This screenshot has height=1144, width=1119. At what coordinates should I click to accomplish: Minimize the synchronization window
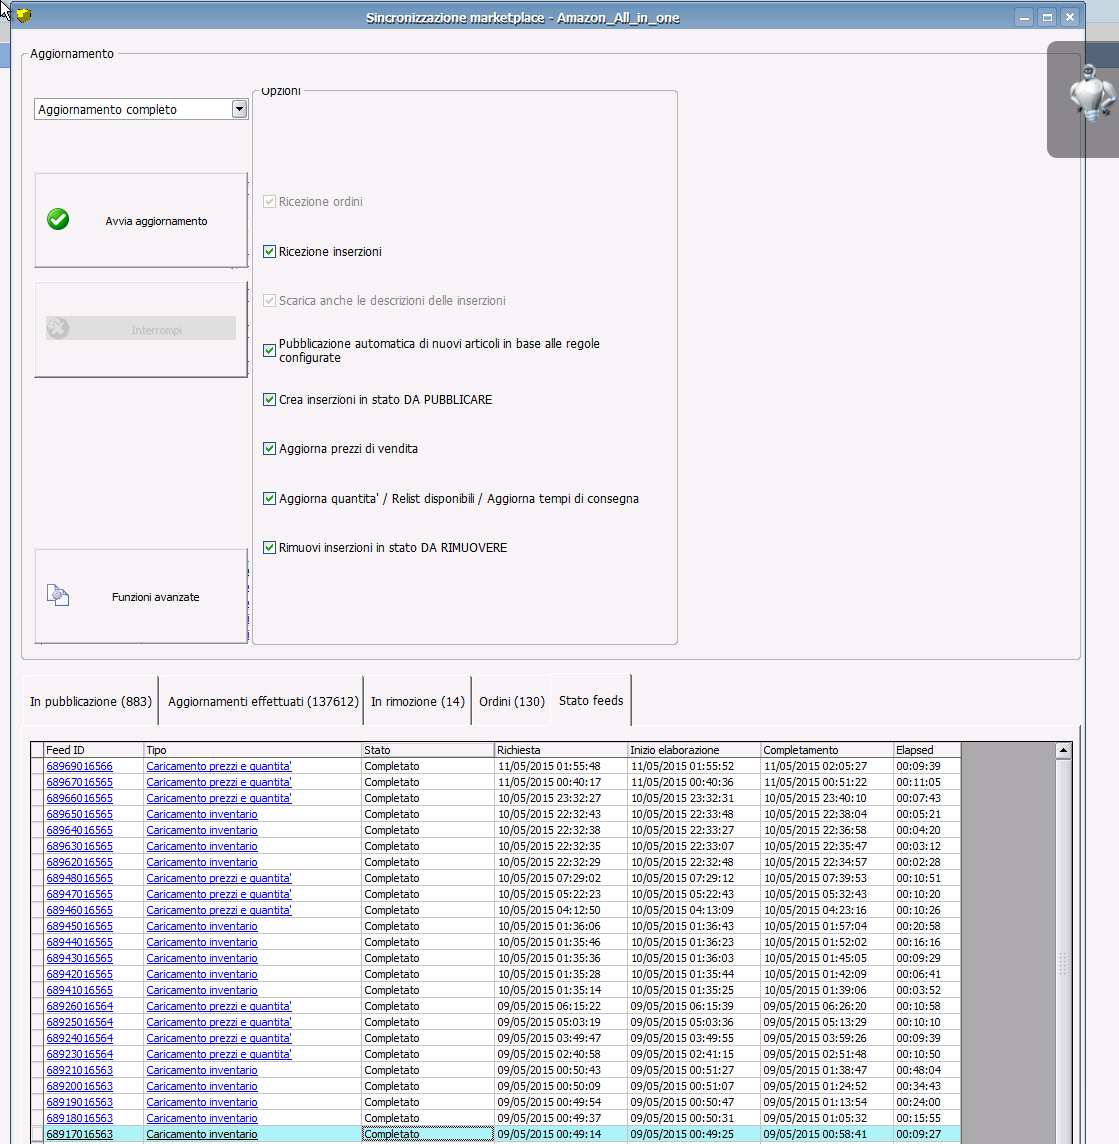[1023, 17]
